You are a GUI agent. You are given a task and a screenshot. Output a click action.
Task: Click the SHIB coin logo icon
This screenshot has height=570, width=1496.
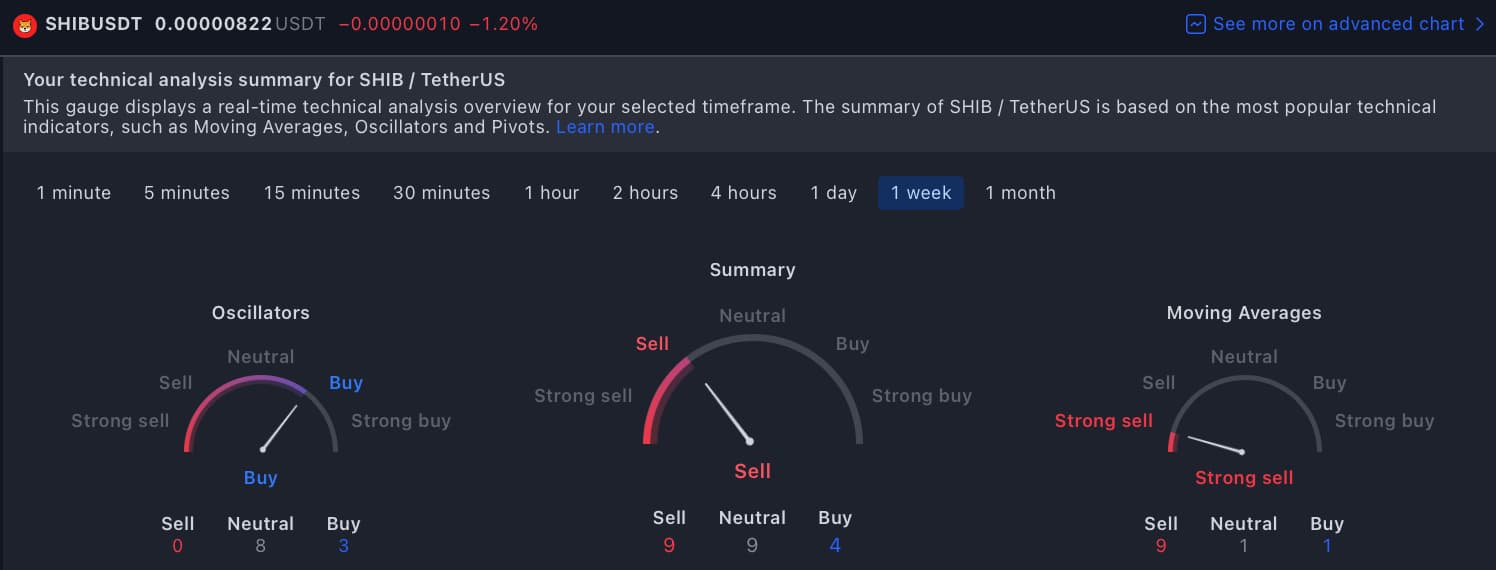(25, 24)
